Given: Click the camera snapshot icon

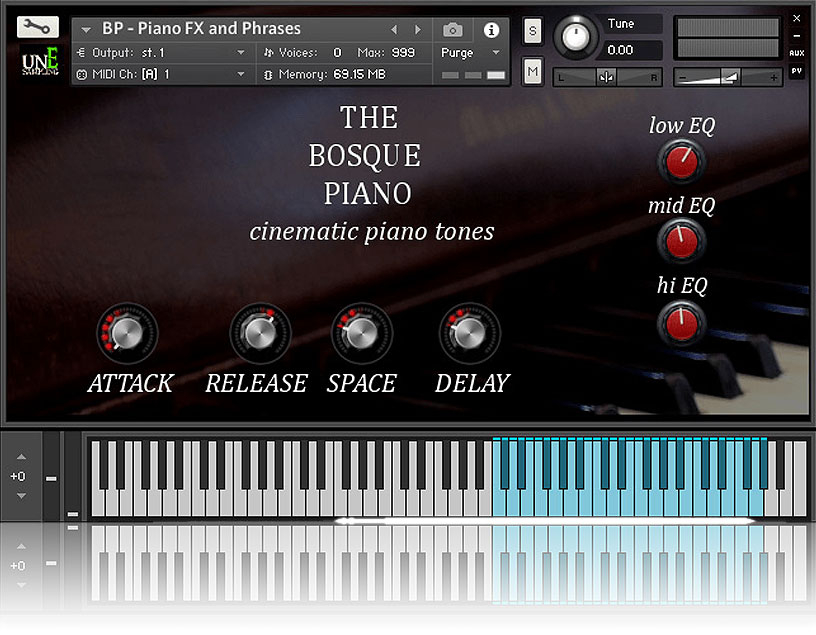Looking at the screenshot, I should [453, 30].
